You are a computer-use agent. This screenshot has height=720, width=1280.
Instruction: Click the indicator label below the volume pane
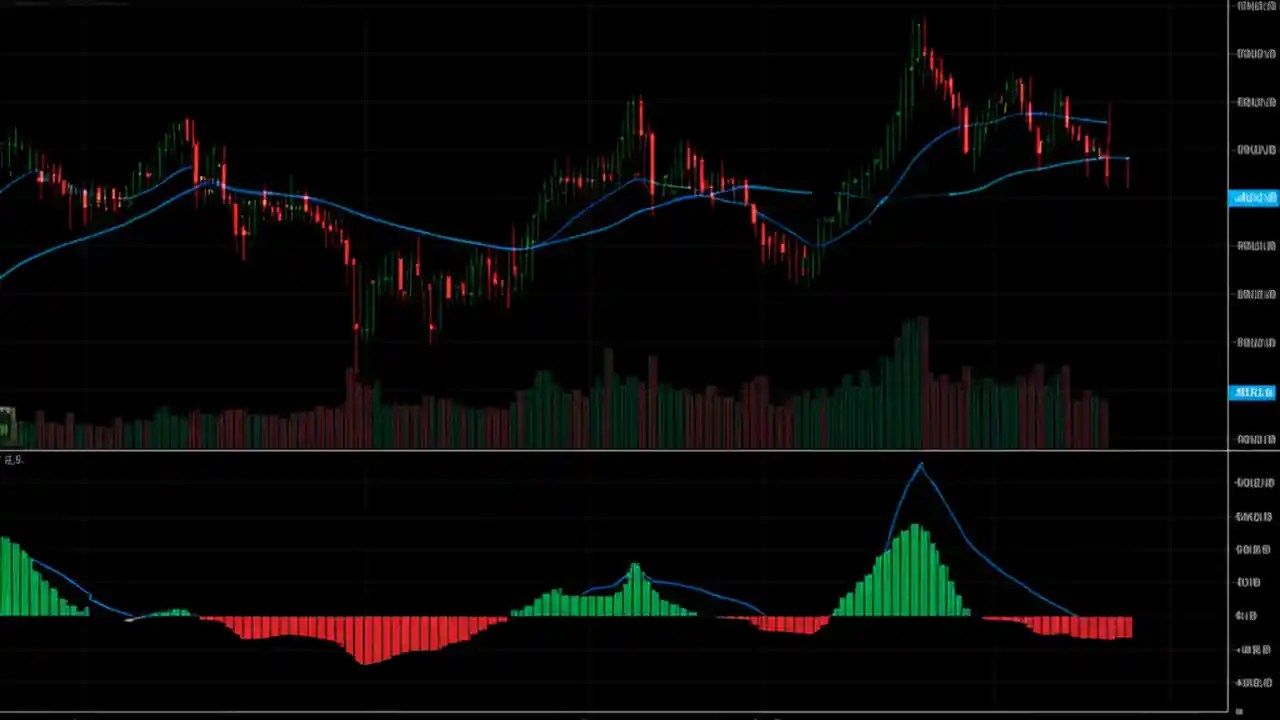[x=14, y=459]
